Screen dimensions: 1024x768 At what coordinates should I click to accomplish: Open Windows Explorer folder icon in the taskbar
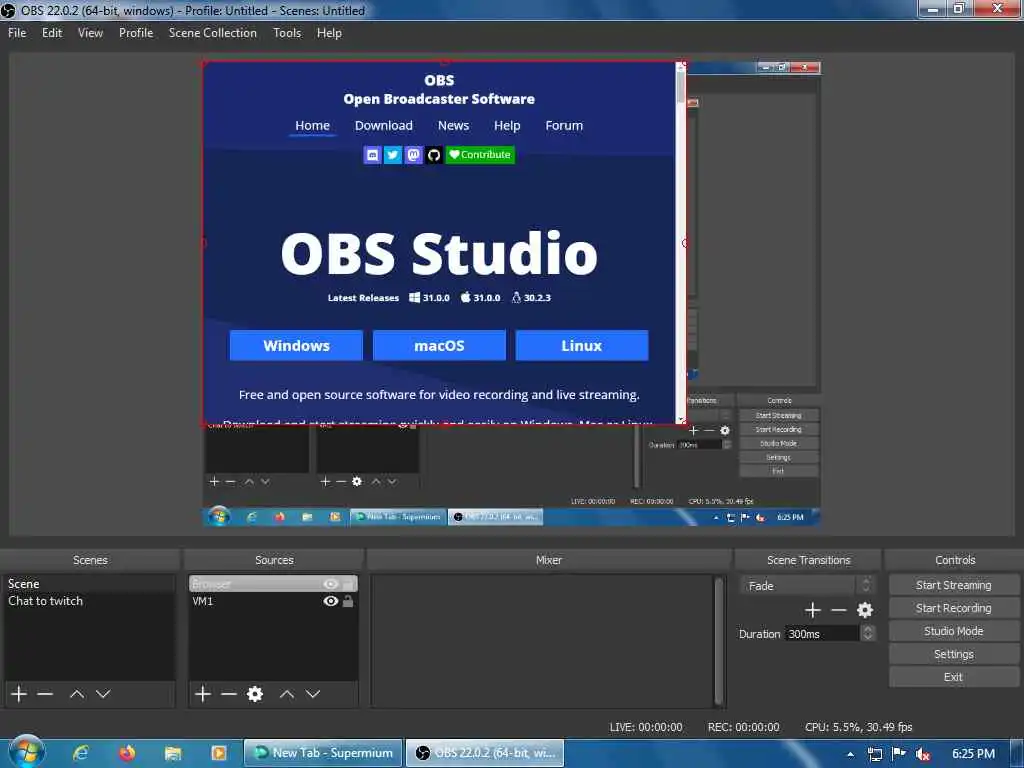172,753
